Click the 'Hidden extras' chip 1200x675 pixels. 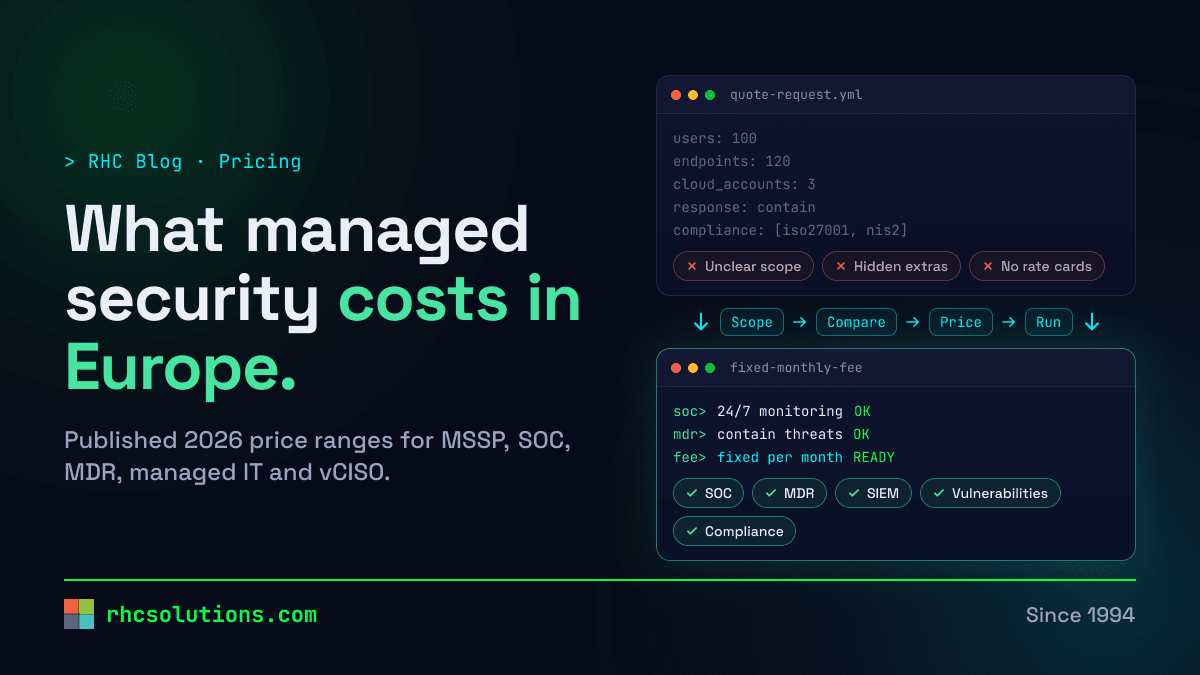point(891,266)
